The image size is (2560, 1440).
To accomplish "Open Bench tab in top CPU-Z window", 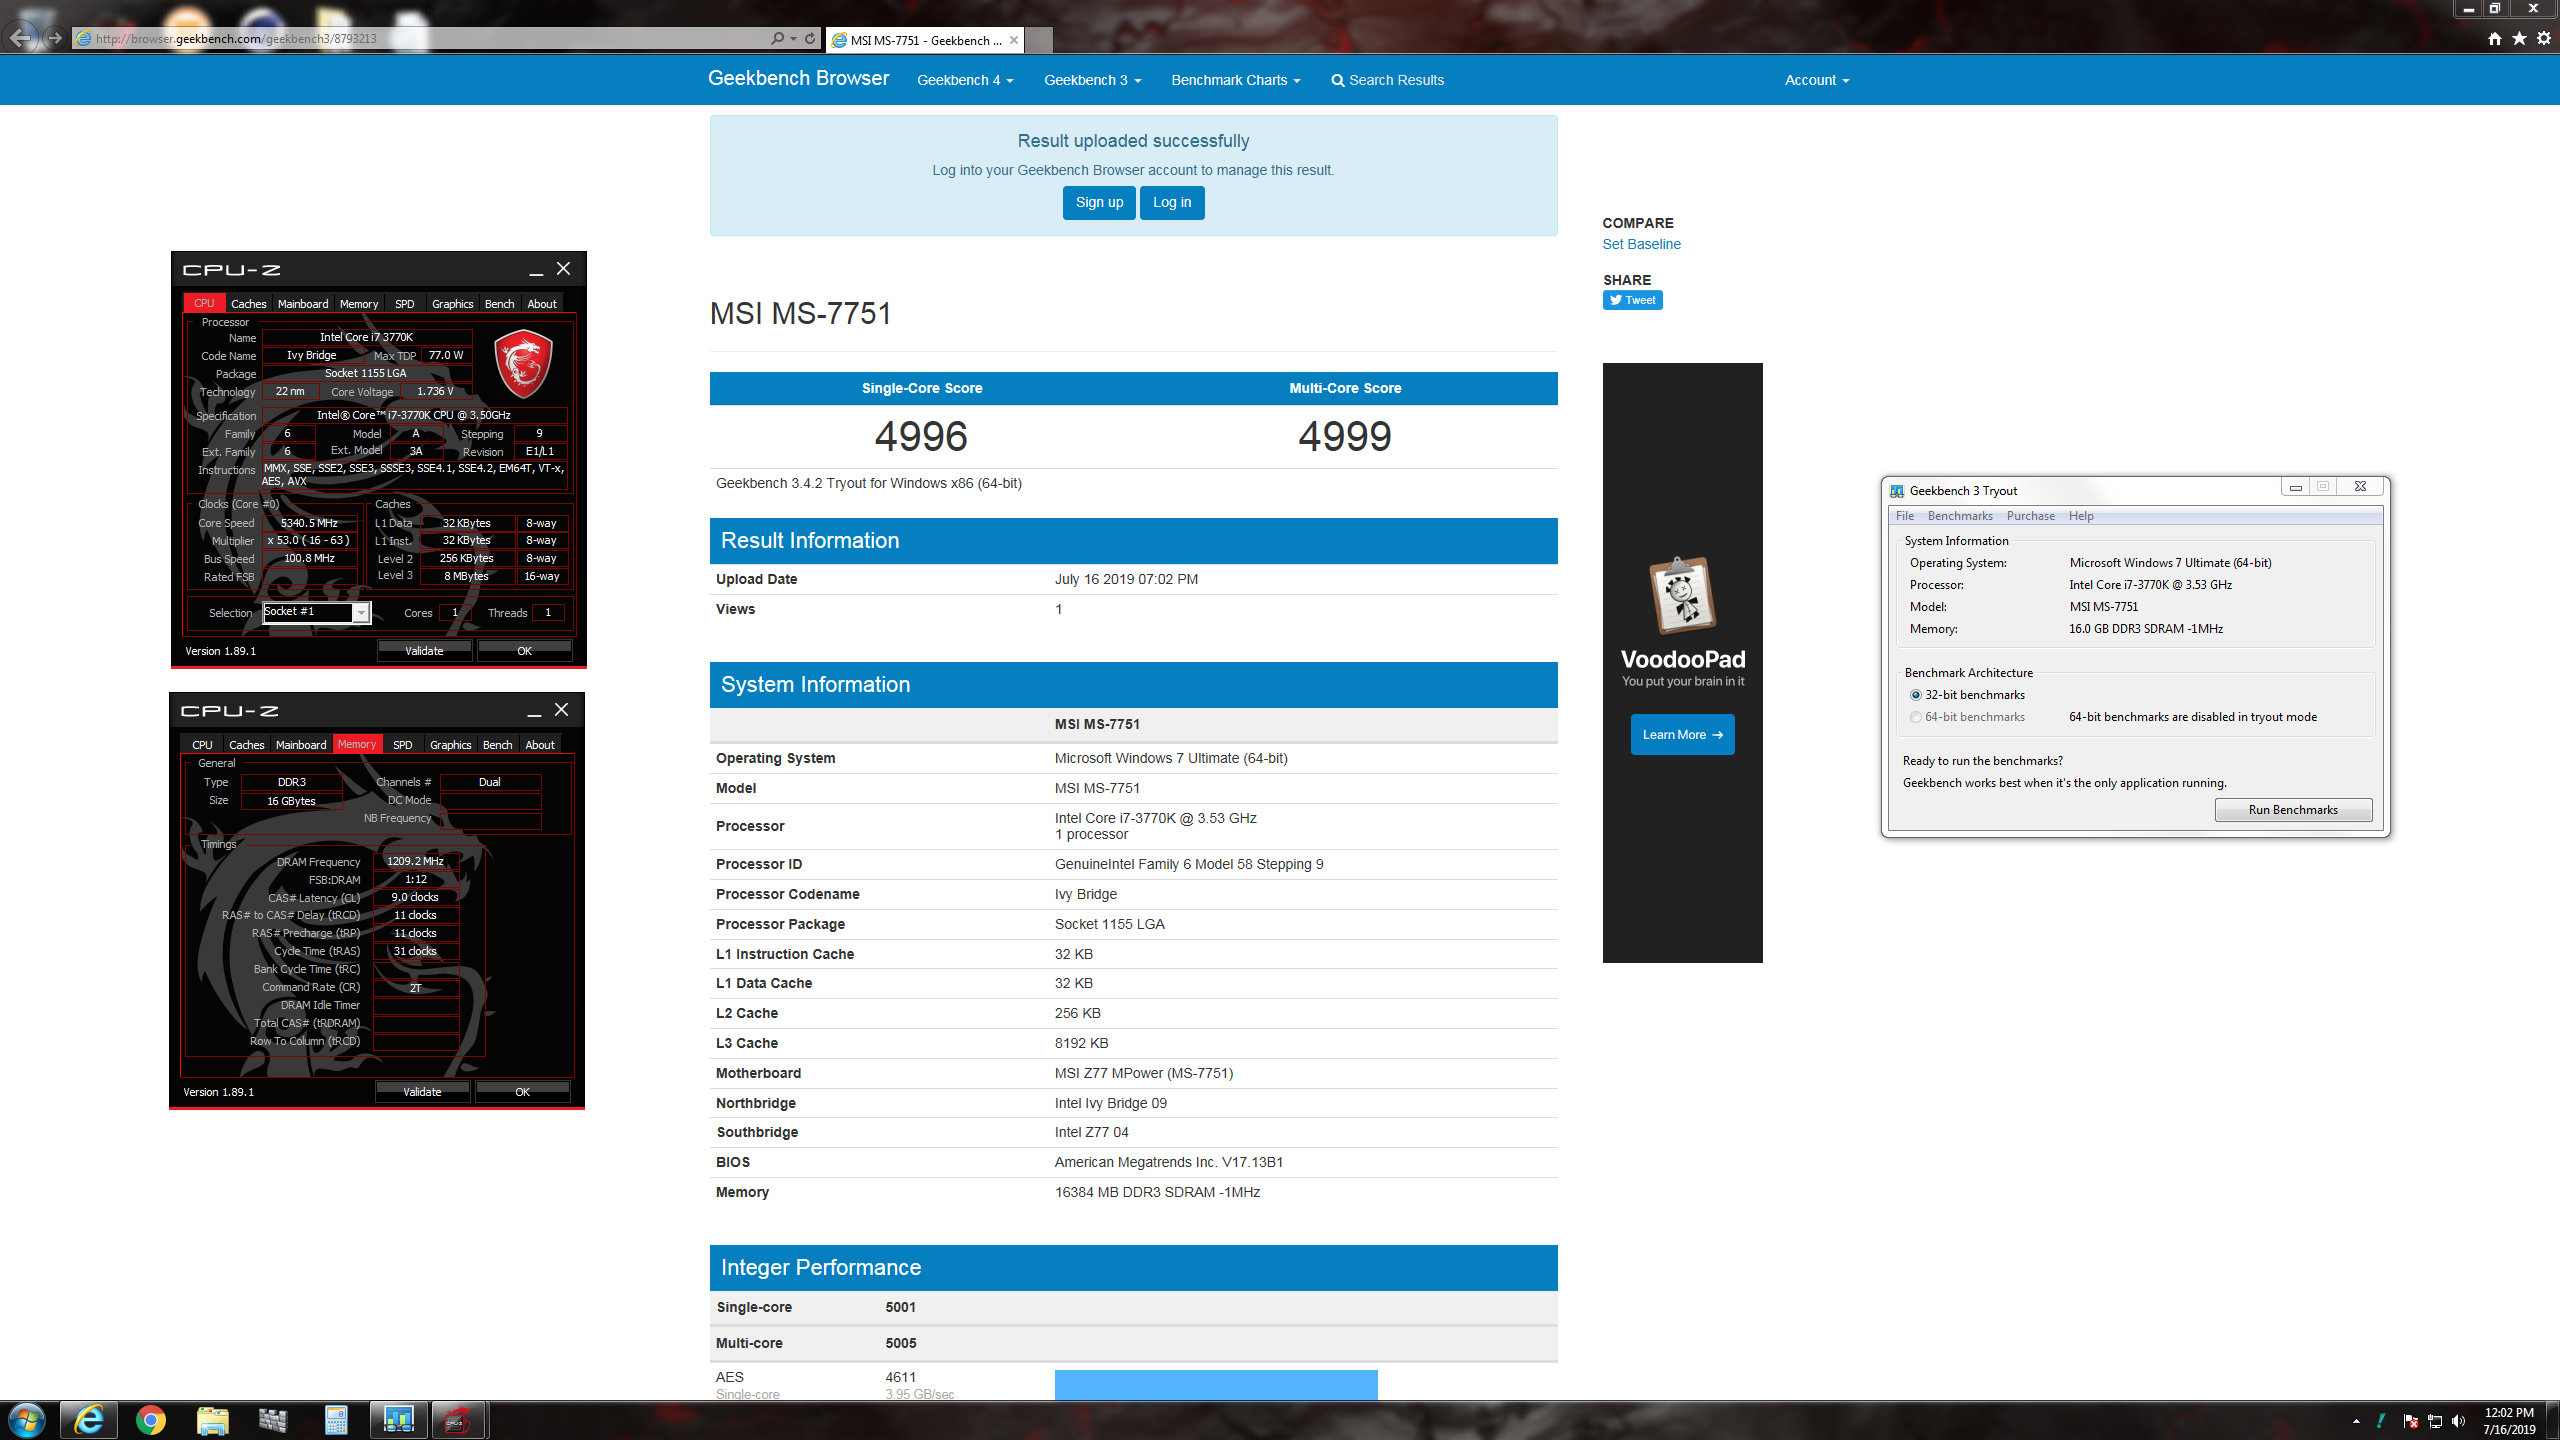I will 499,303.
